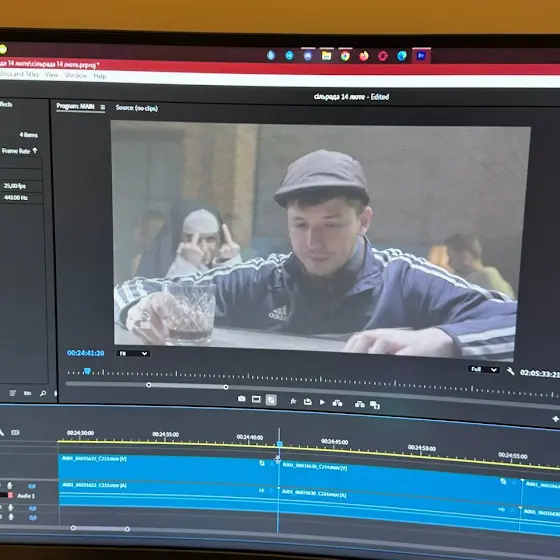Click the monitor playhead marker on mini ruler

pyautogui.click(x=87, y=371)
